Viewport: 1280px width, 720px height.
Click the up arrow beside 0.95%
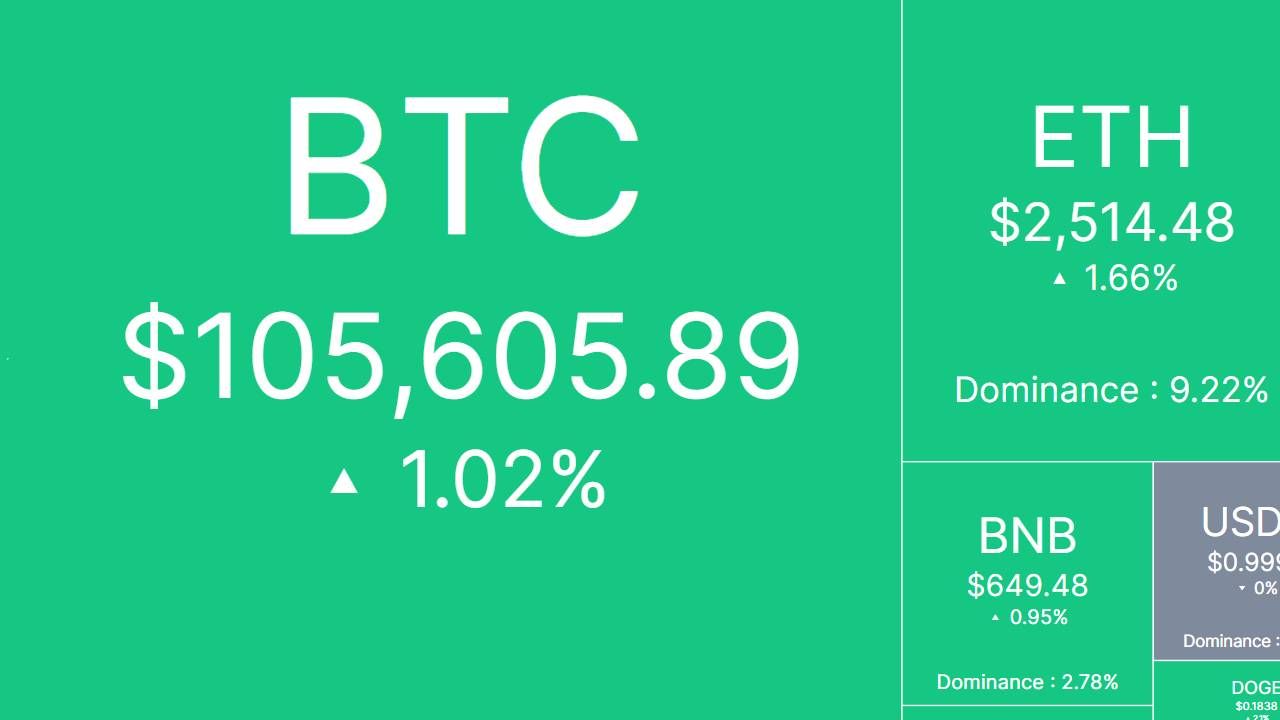(995, 618)
